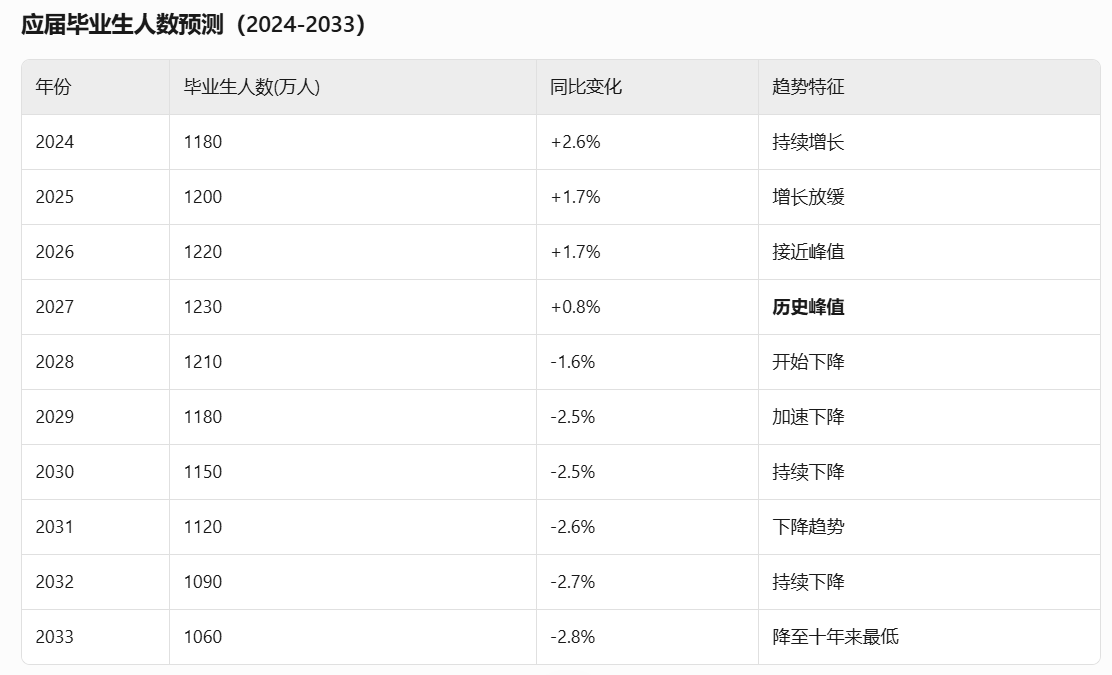Click the 年份 column header
Viewport: 1112px width, 675px height.
[x=54, y=87]
